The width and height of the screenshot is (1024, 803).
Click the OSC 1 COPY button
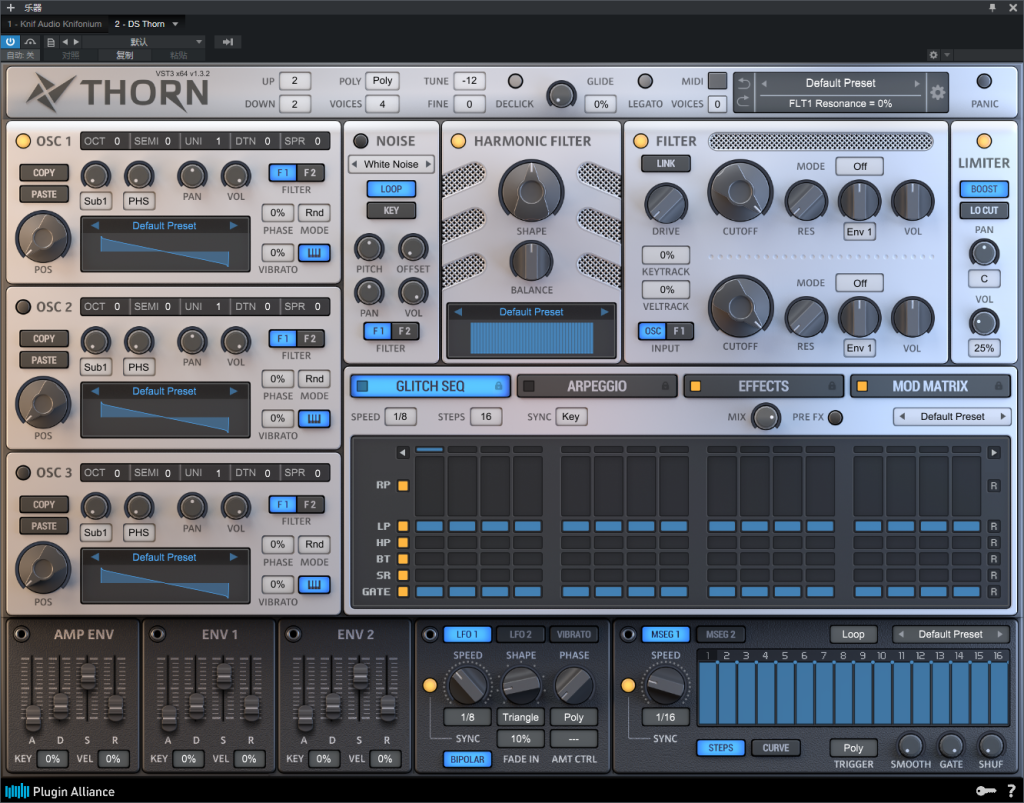point(44,173)
